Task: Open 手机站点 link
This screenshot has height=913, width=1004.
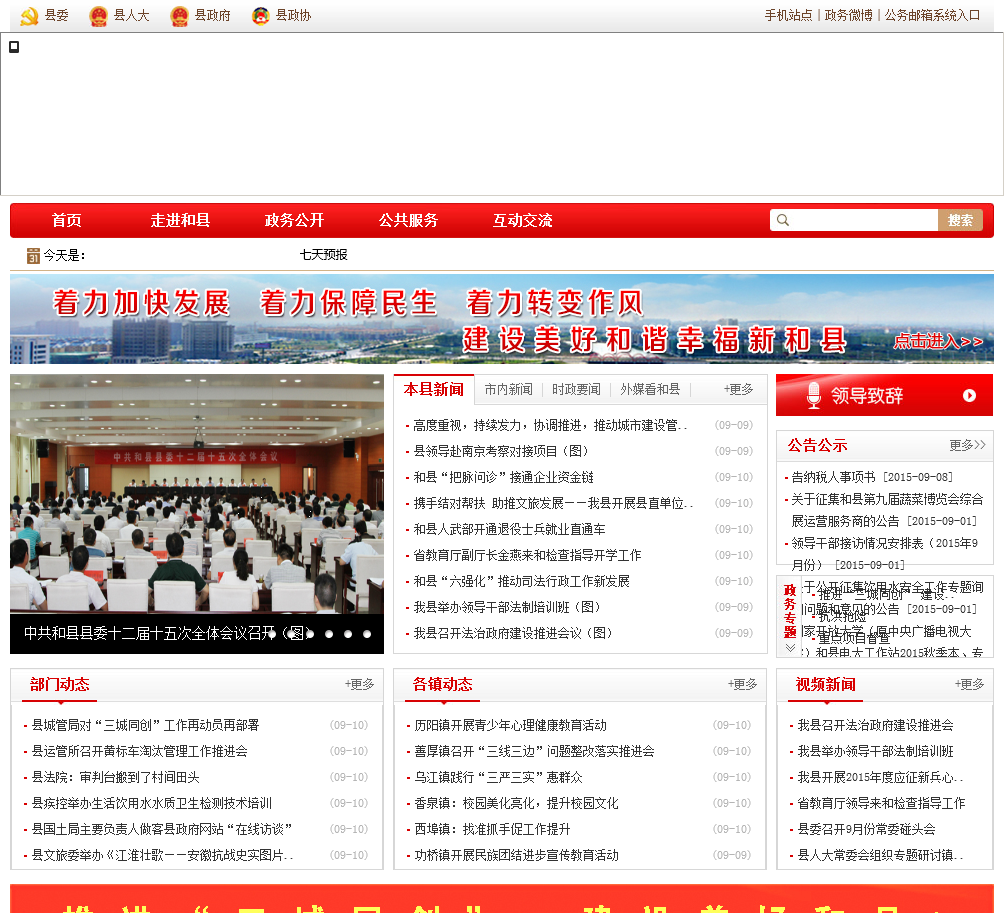Action: pyautogui.click(x=788, y=15)
